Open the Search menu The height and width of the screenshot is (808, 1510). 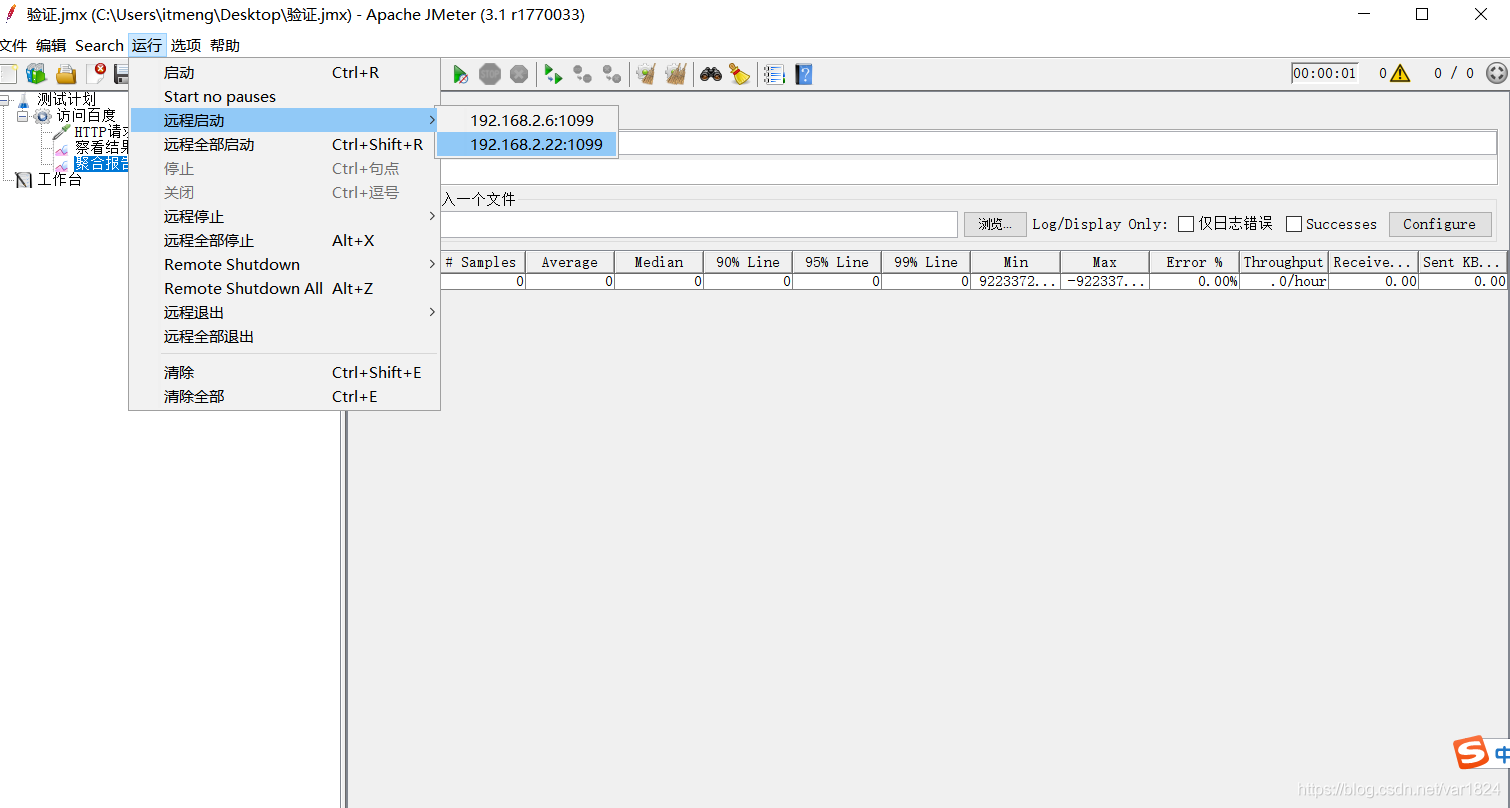tap(99, 45)
